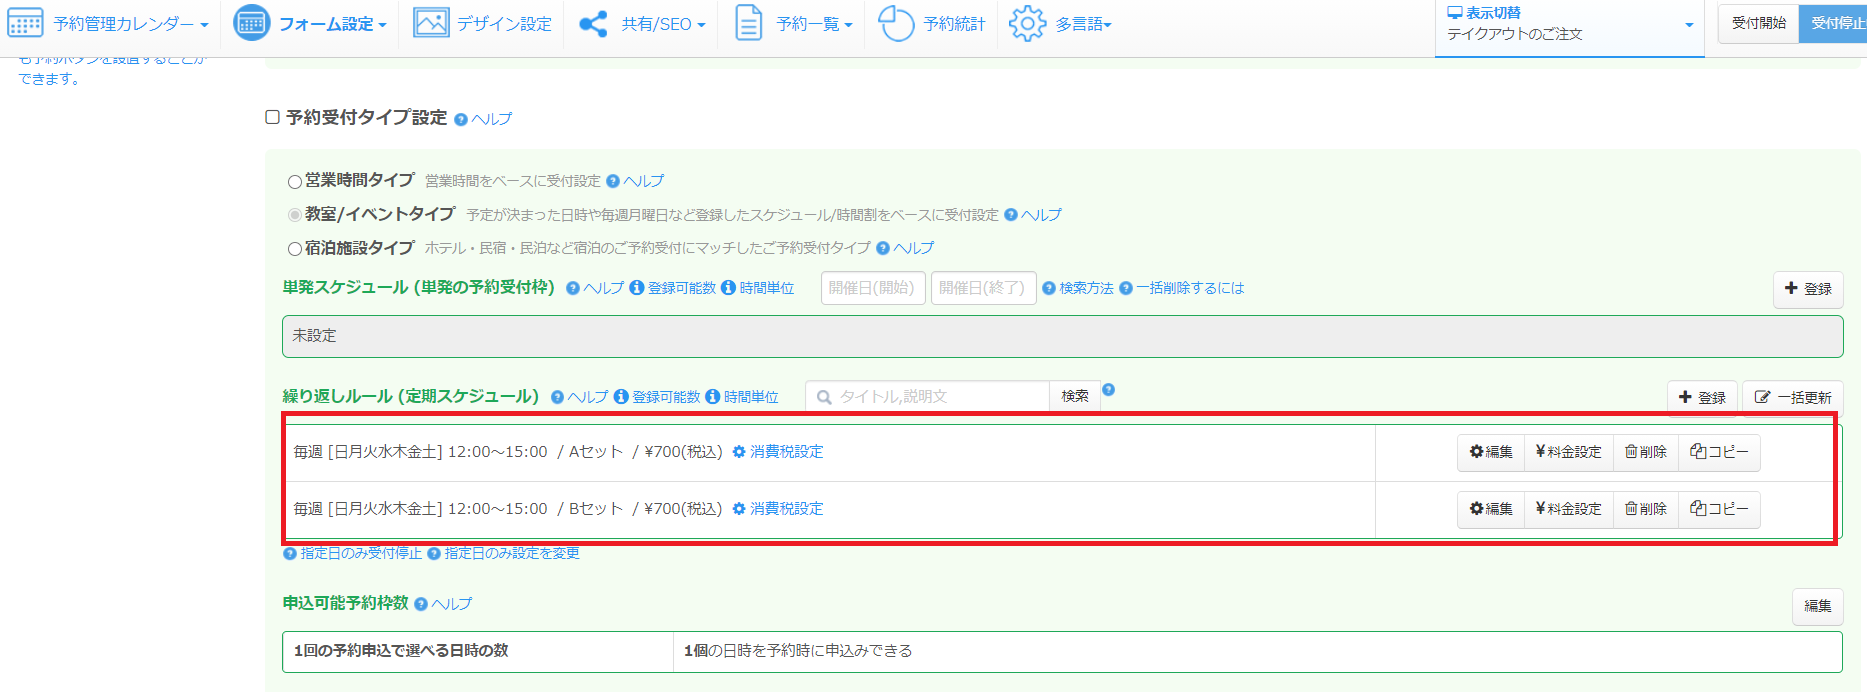
Task: Click question icon beside 検索方法
Action: pyautogui.click(x=1049, y=288)
